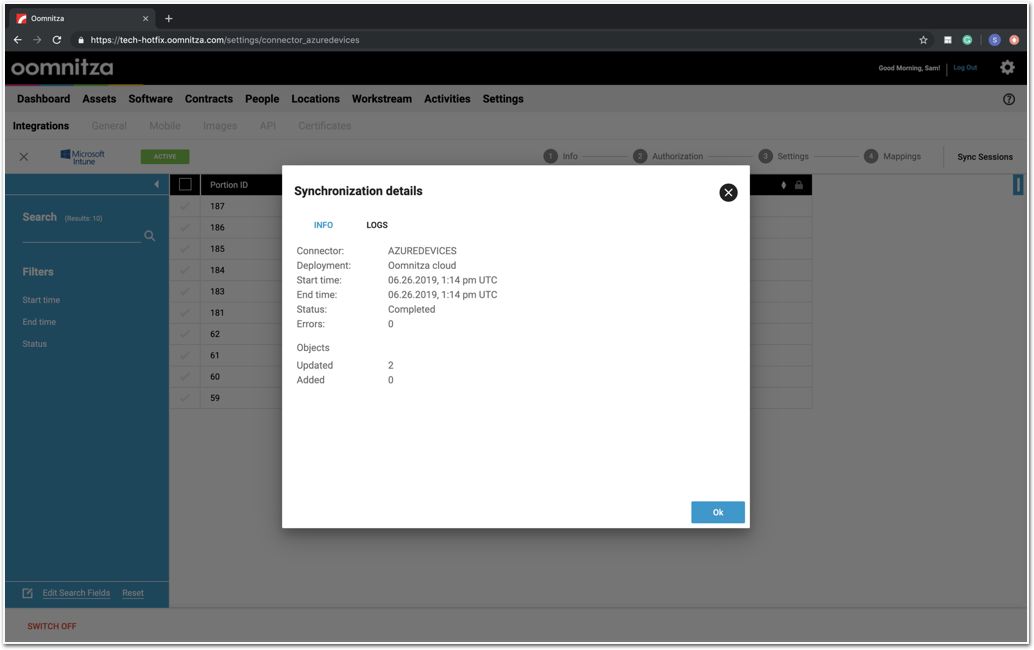Screen dimensions: 1034x650
Task: Open the settings gear icon
Action: coord(1007,68)
